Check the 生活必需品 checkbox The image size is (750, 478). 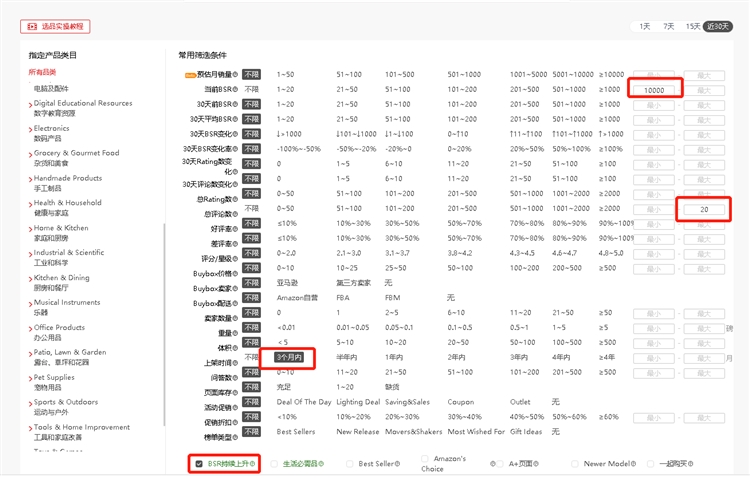coord(274,464)
